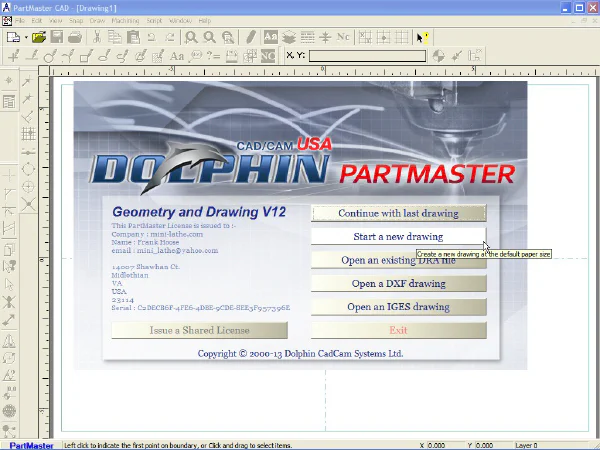The width and height of the screenshot is (600, 450).
Task: Click 'Issue a Shared License' button
Action: [x=199, y=330]
